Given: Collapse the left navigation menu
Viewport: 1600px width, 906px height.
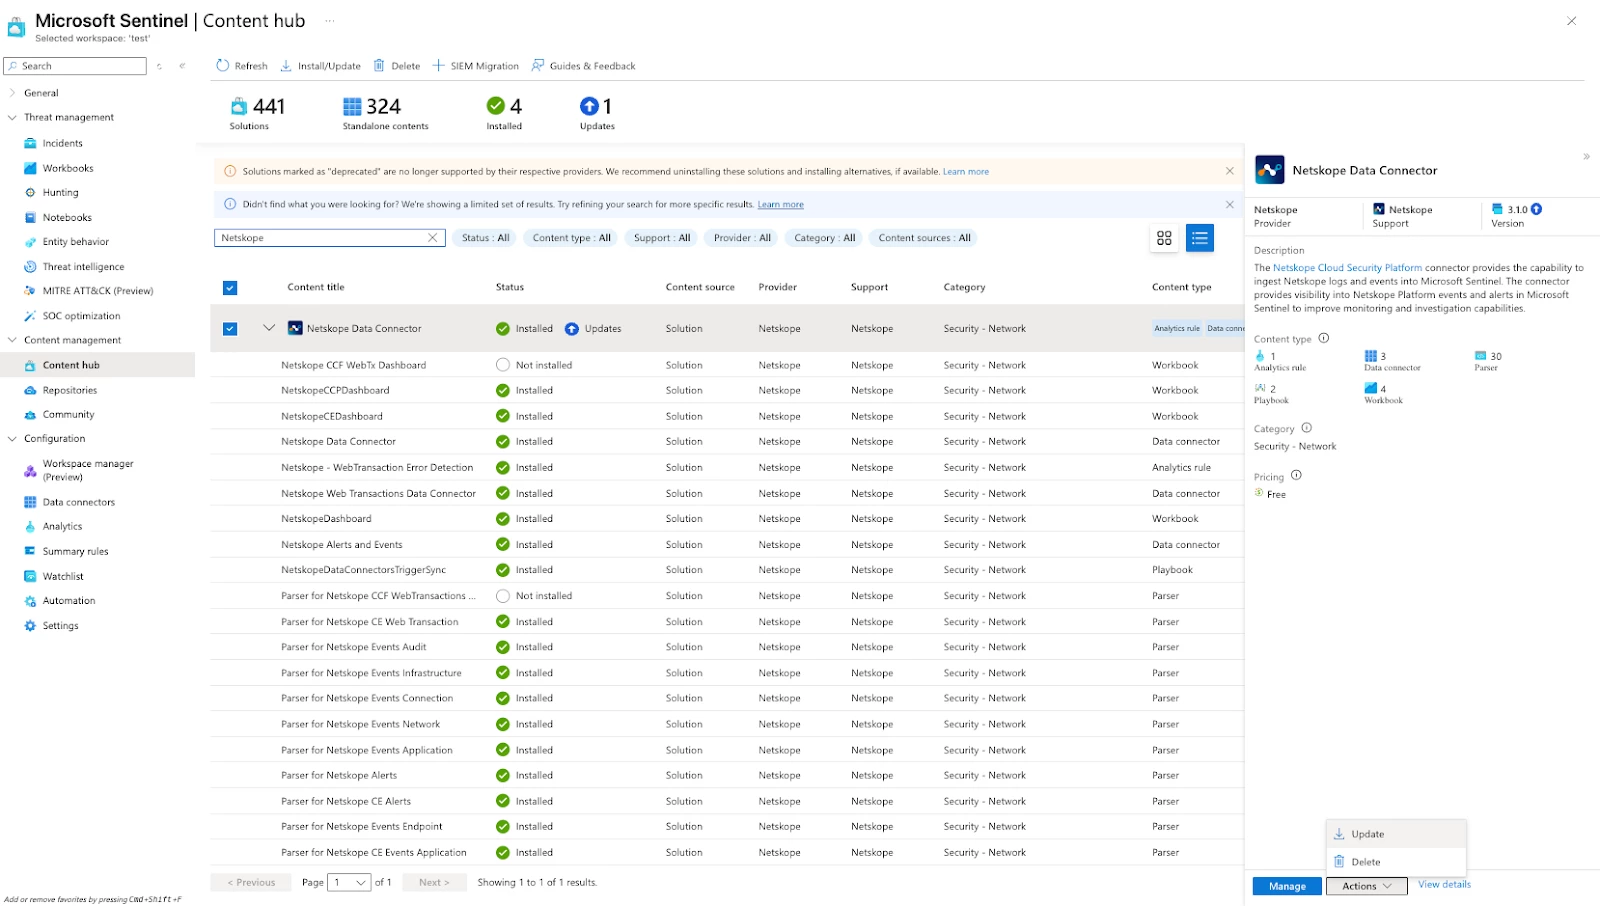Looking at the screenshot, I should pyautogui.click(x=182, y=66).
